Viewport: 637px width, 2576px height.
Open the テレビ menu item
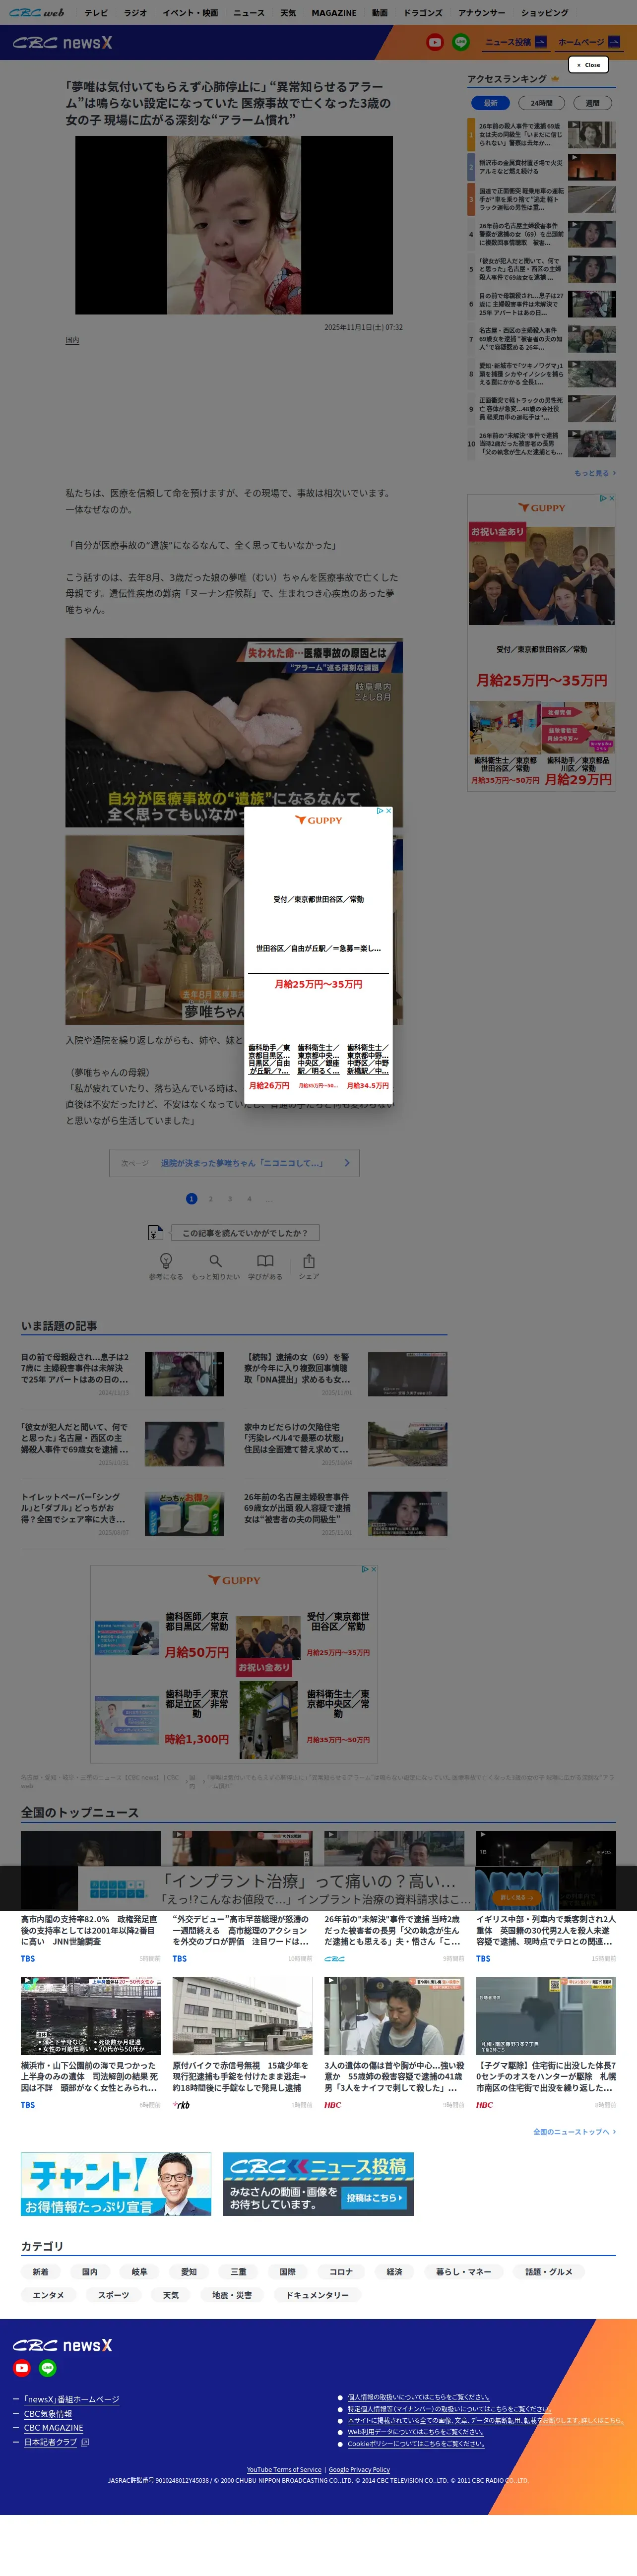click(96, 13)
